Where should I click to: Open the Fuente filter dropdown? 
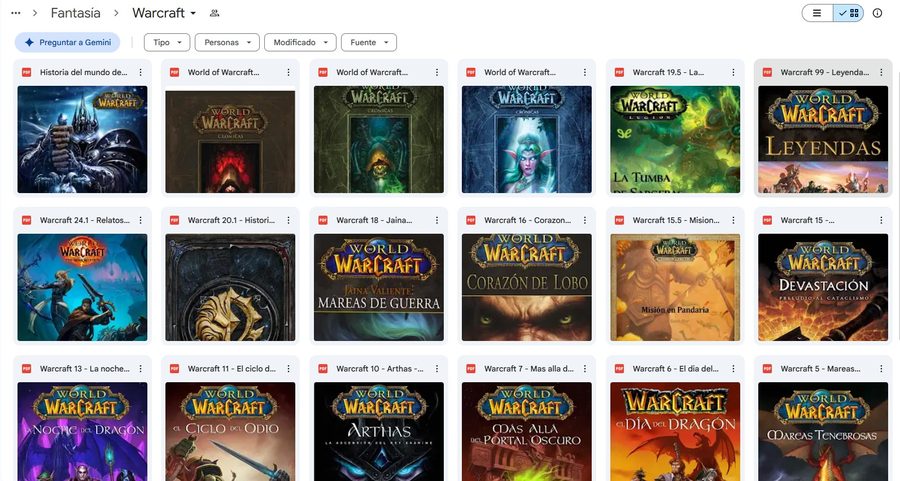coord(369,42)
